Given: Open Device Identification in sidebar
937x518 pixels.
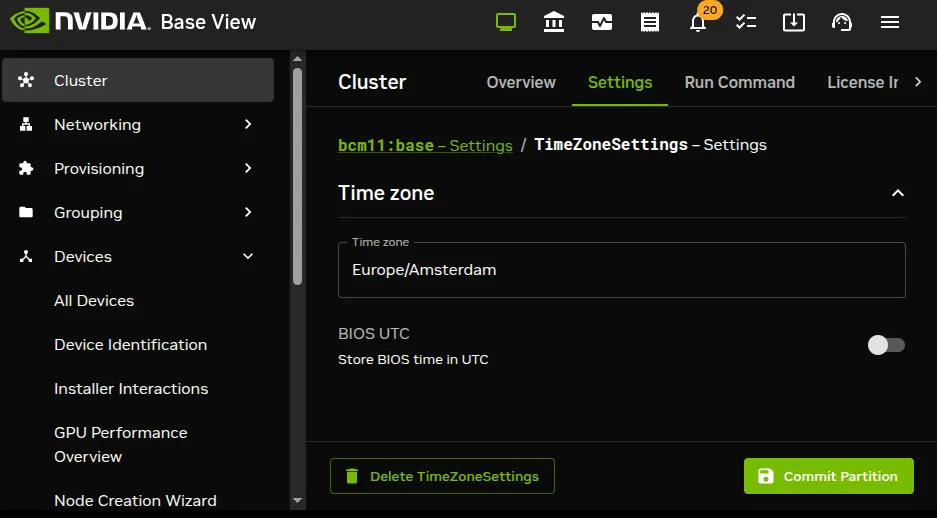Looking at the screenshot, I should click(x=130, y=345).
